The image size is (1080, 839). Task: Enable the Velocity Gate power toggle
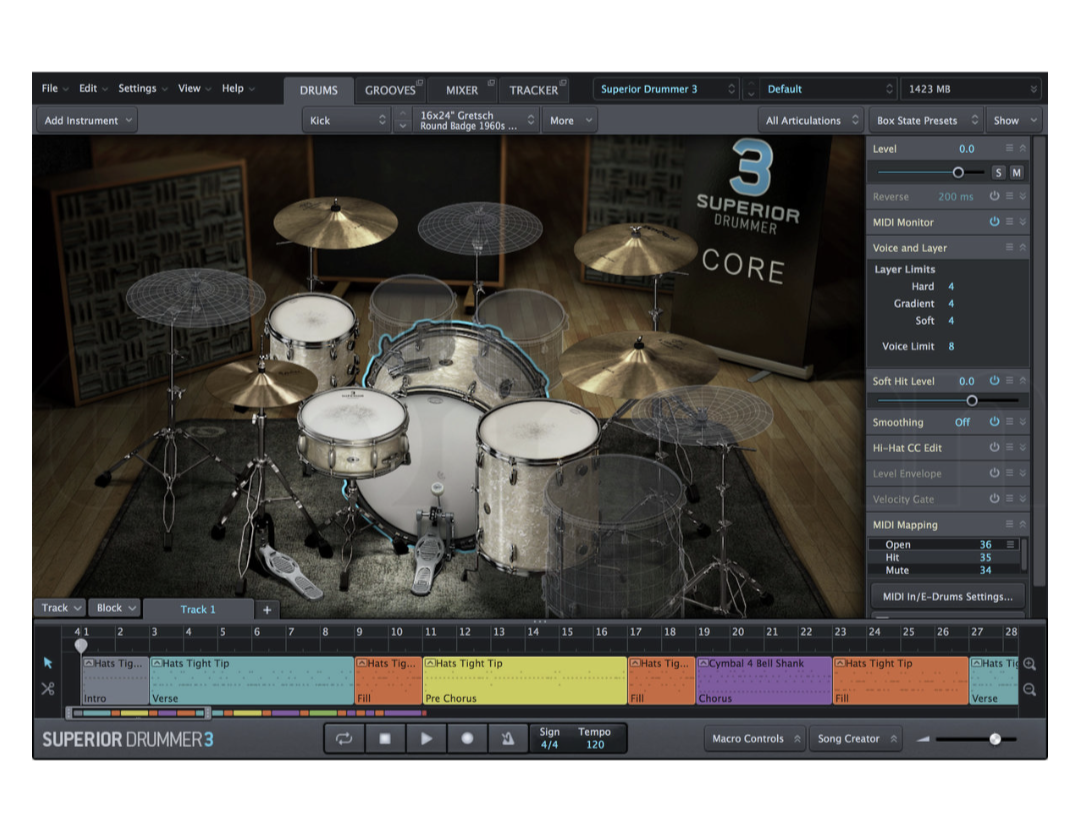(x=994, y=498)
